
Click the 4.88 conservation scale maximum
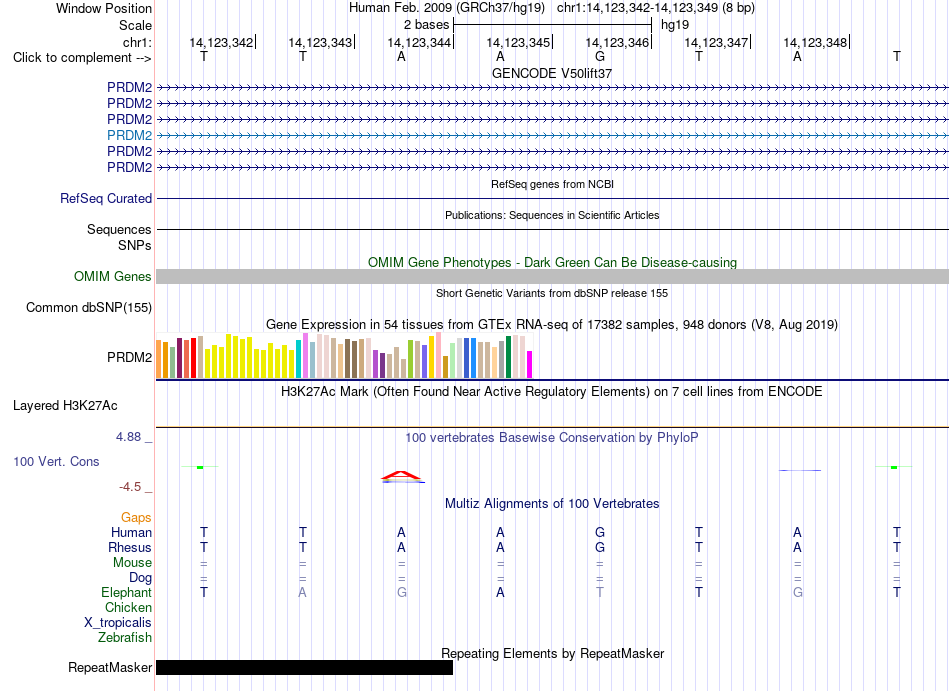pyautogui.click(x=128, y=437)
